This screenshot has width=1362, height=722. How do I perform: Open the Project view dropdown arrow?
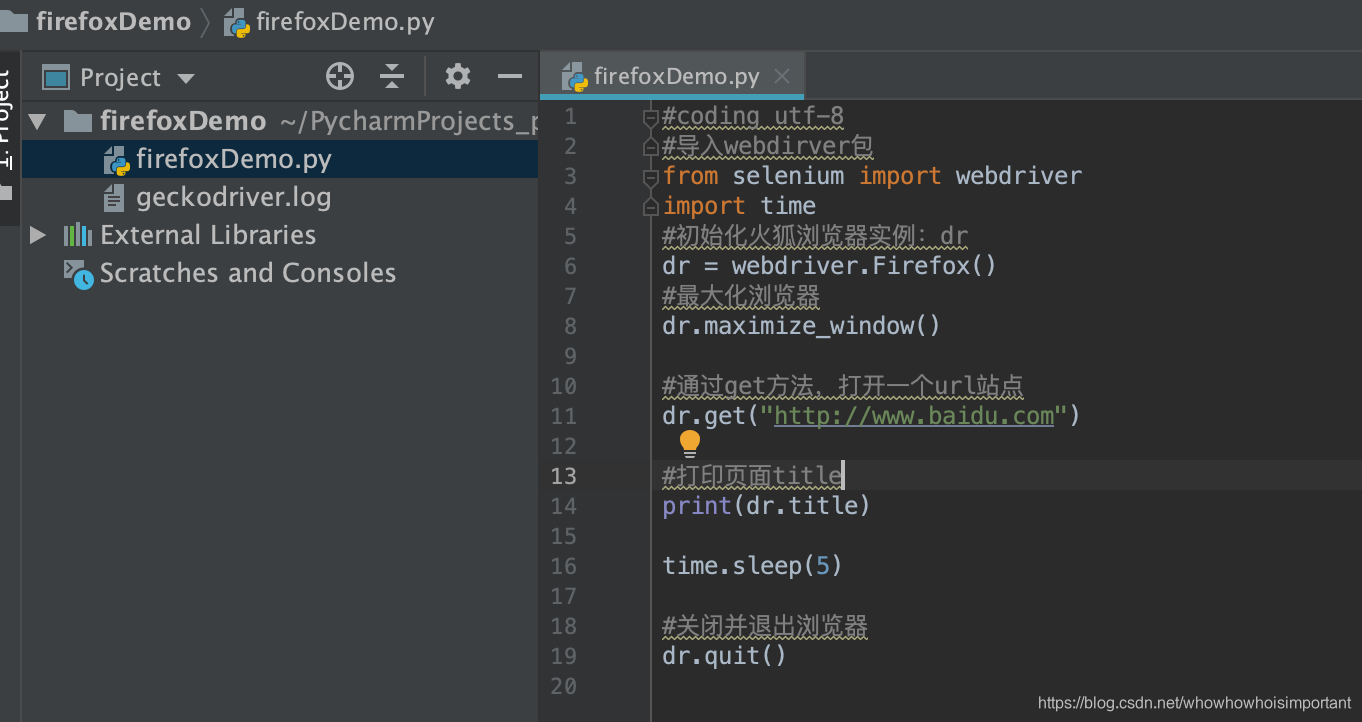pos(186,77)
